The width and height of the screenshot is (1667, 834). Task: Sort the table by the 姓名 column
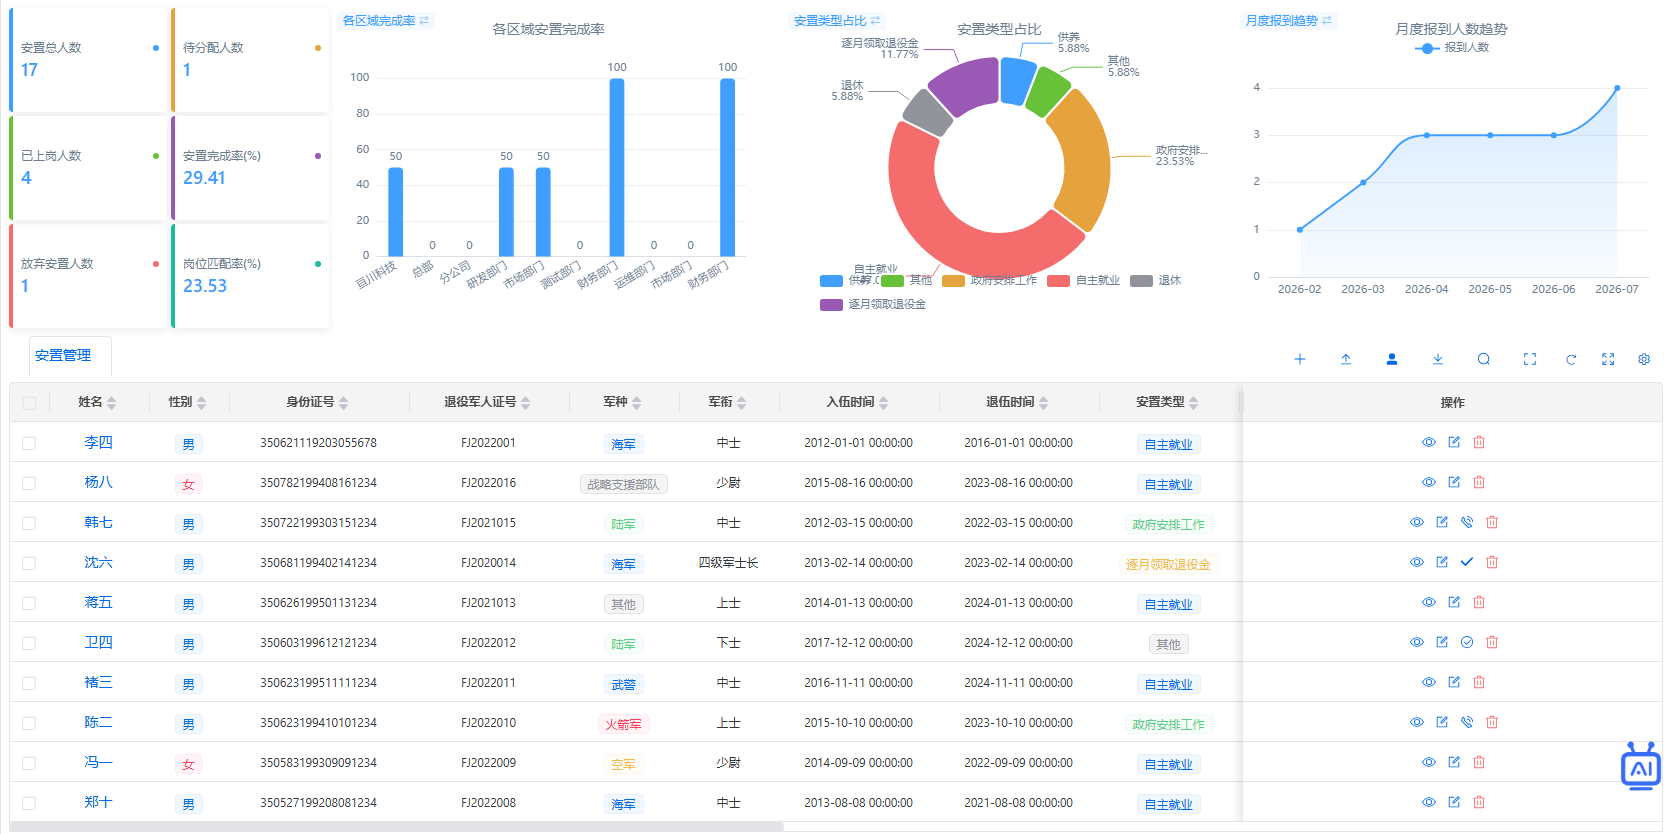[112, 402]
